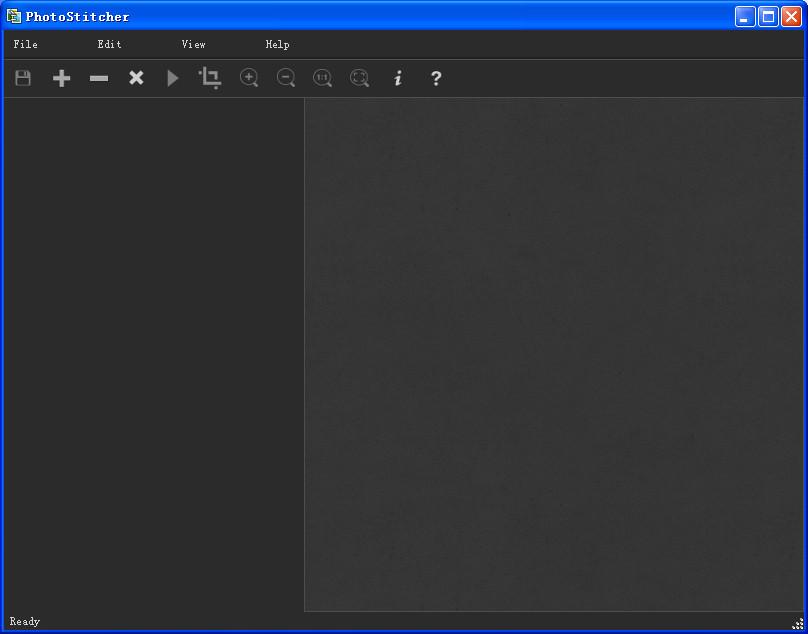Close the PhotoStitcher window
Viewport: 808px width, 634px height.
pos(791,16)
